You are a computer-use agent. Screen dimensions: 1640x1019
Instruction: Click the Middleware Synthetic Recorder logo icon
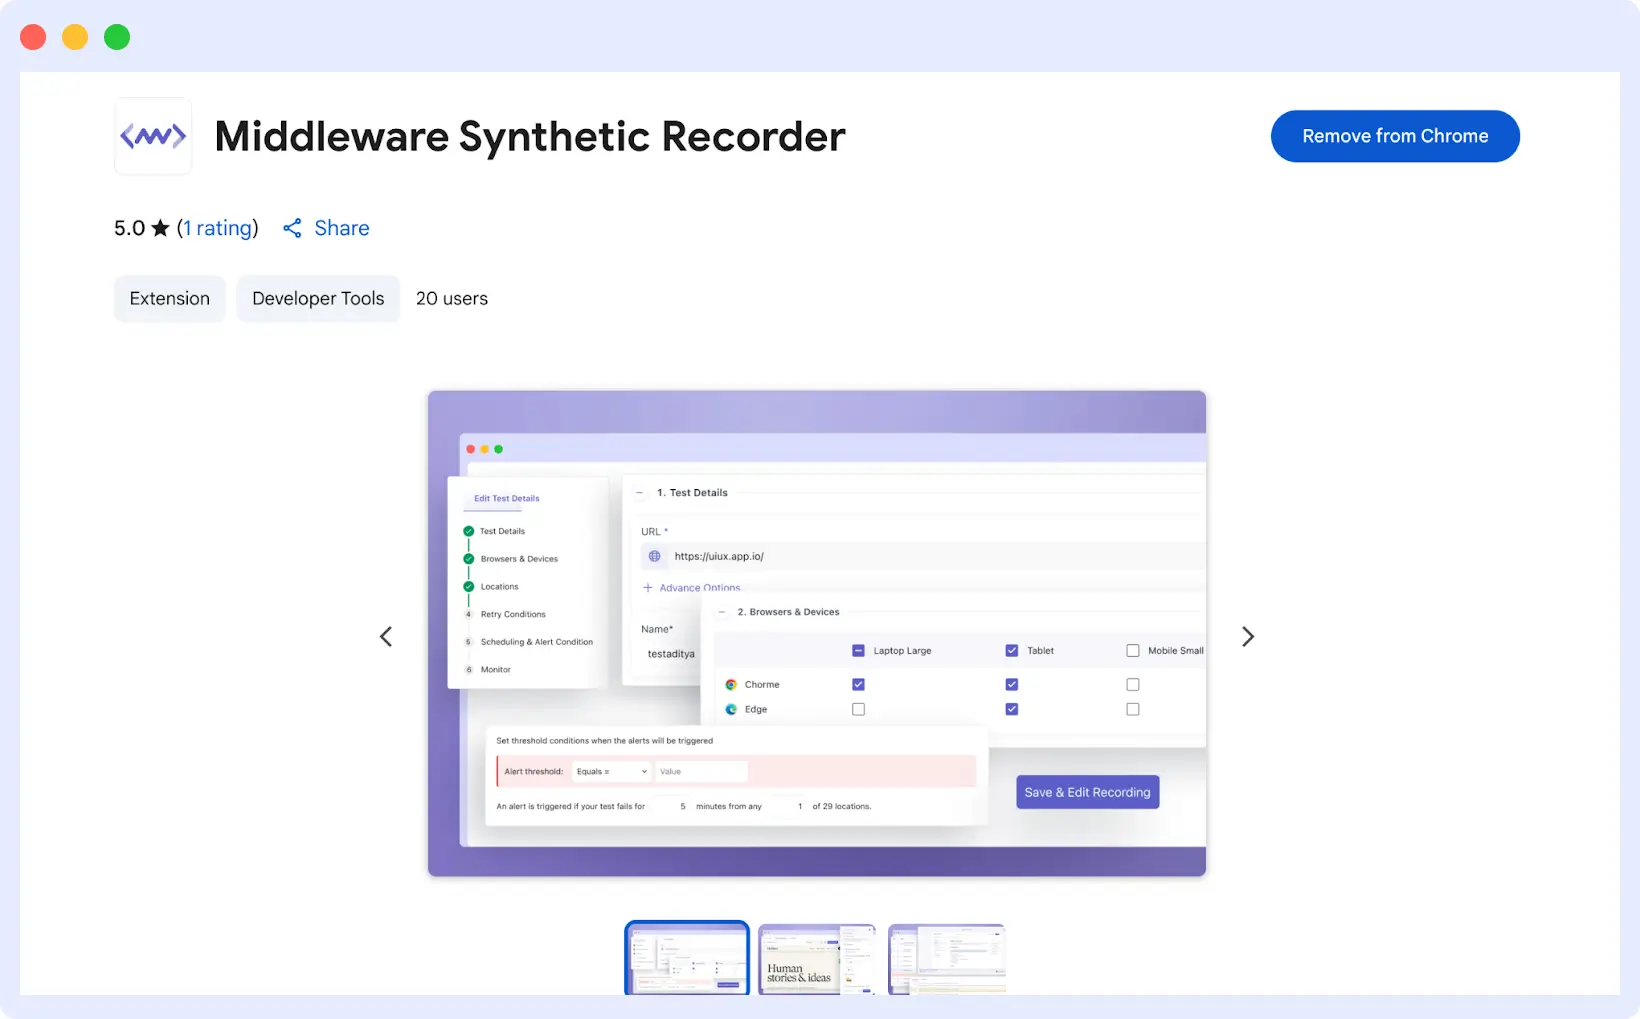click(152, 136)
